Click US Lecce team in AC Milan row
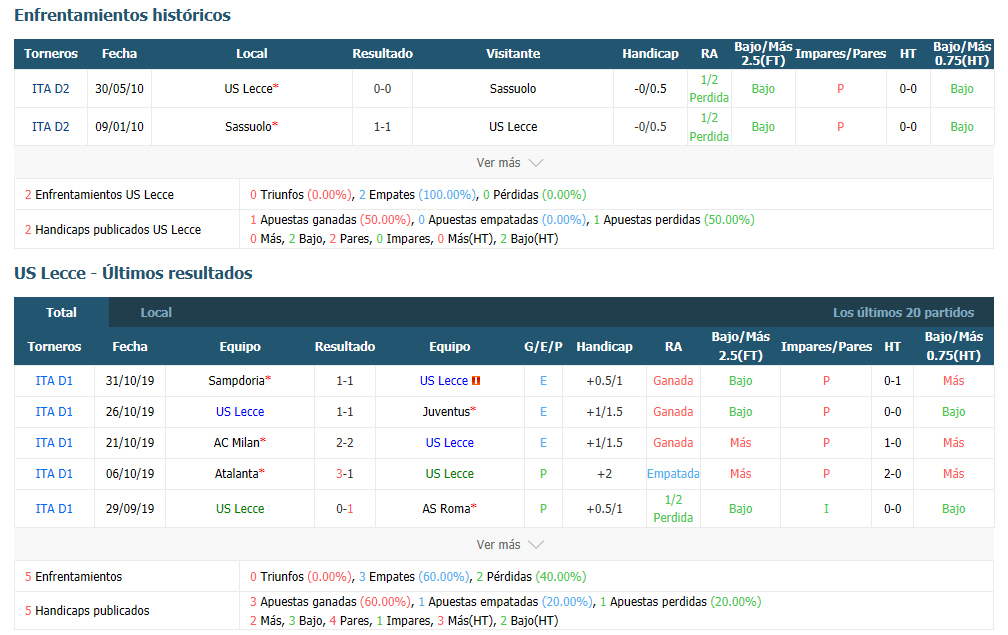 click(449, 442)
